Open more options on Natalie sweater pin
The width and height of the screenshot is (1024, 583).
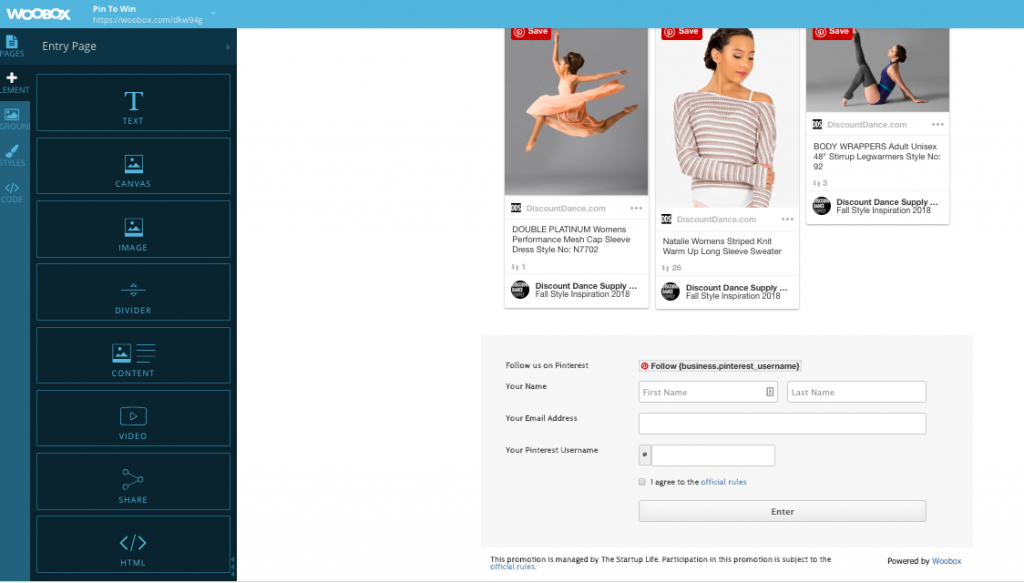pyautogui.click(x=787, y=219)
